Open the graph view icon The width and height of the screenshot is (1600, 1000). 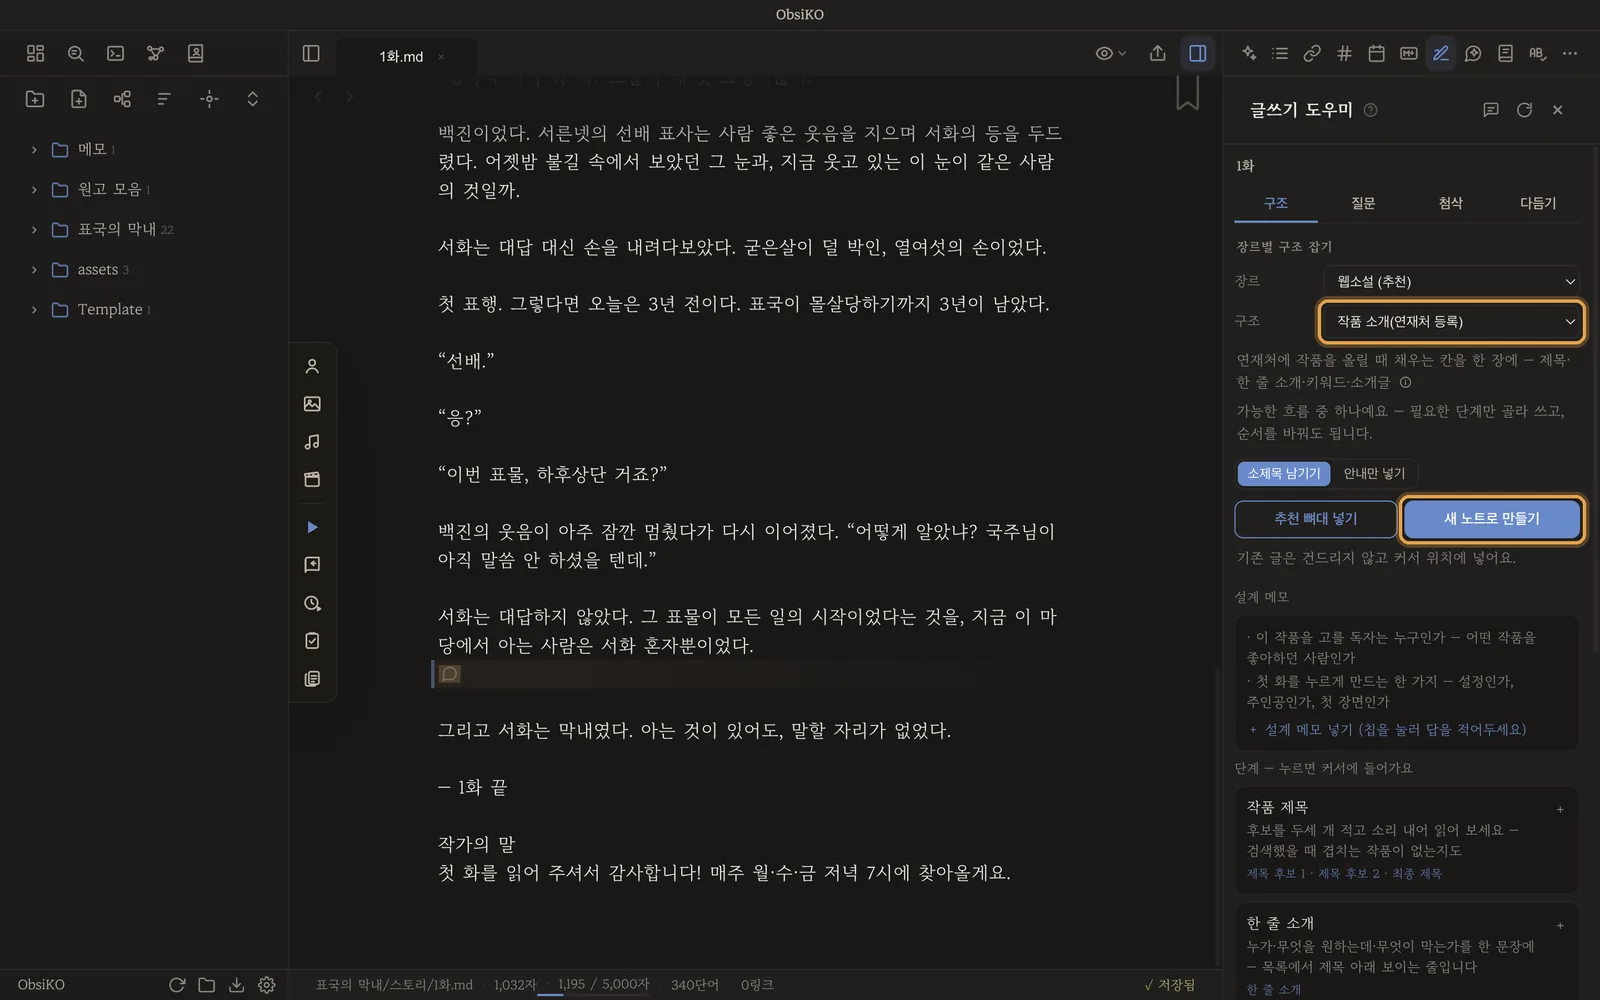155,53
